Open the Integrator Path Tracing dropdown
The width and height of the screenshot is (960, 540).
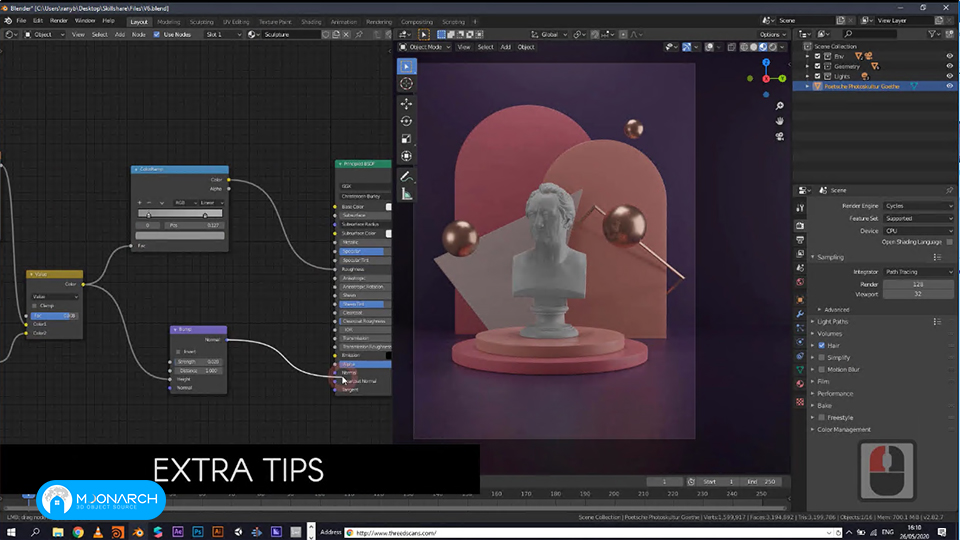[918, 272]
